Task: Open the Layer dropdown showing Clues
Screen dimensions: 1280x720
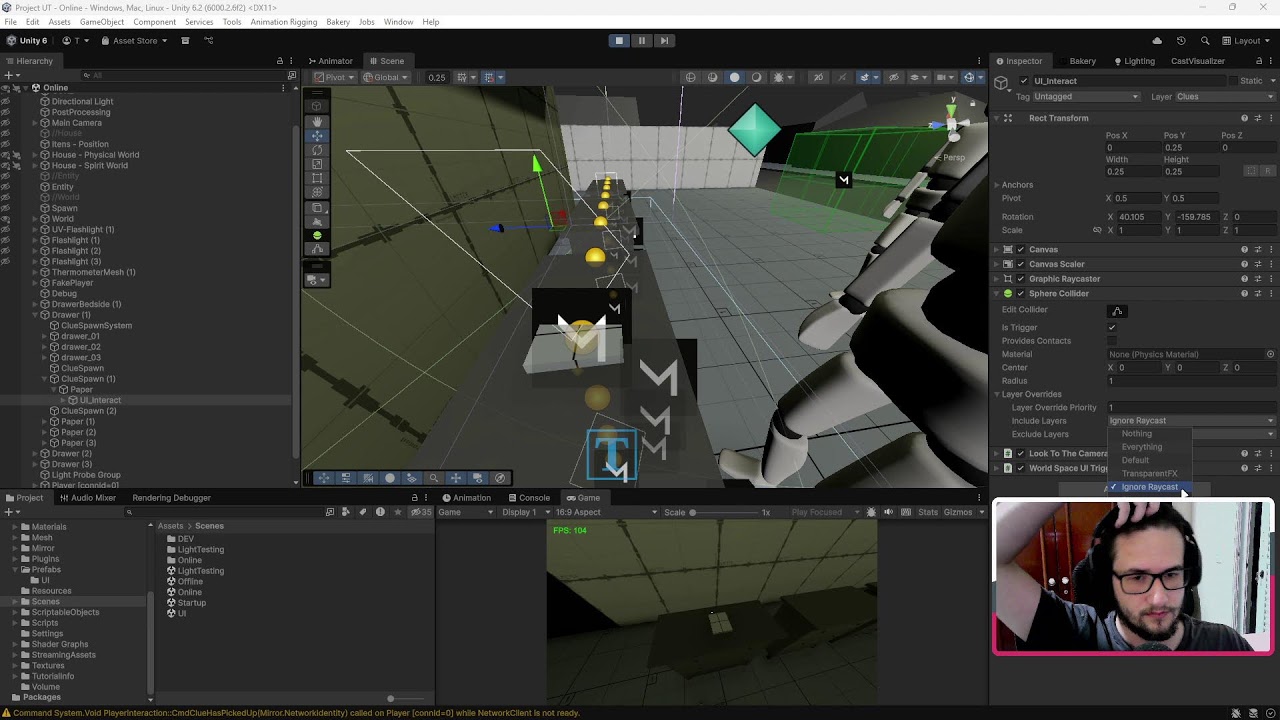Action: [x=1226, y=97]
